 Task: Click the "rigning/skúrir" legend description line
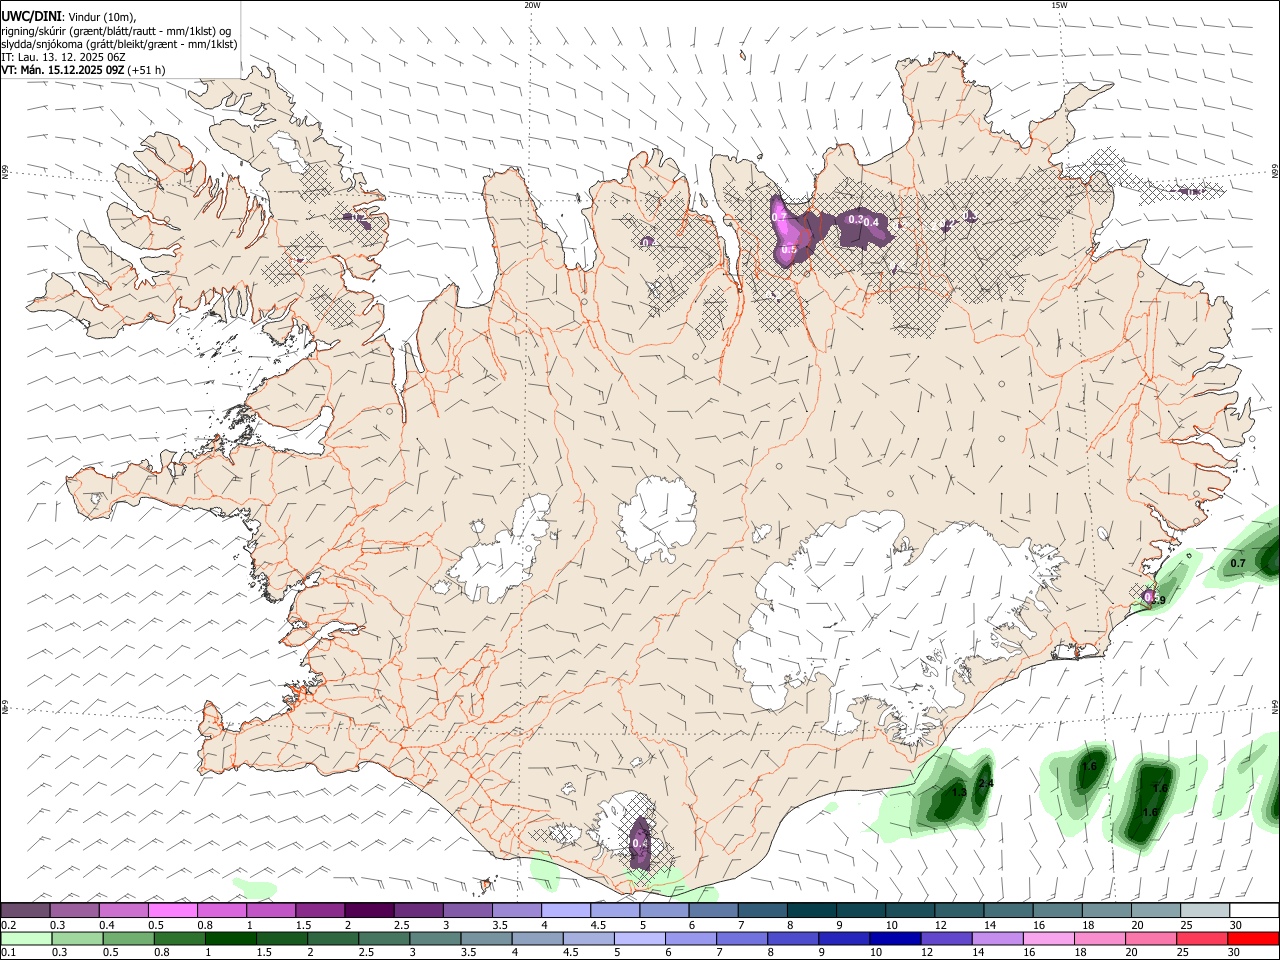(116, 30)
